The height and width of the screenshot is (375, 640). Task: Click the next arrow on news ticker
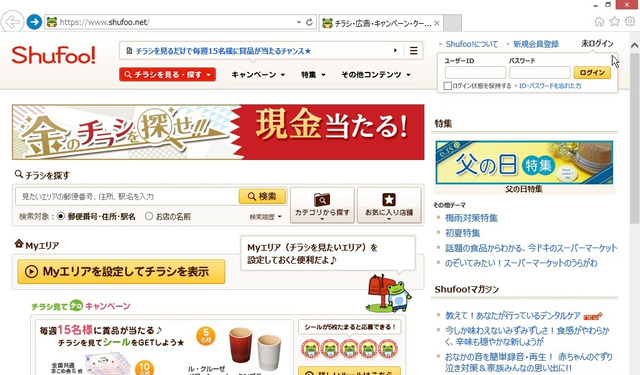coord(395,51)
